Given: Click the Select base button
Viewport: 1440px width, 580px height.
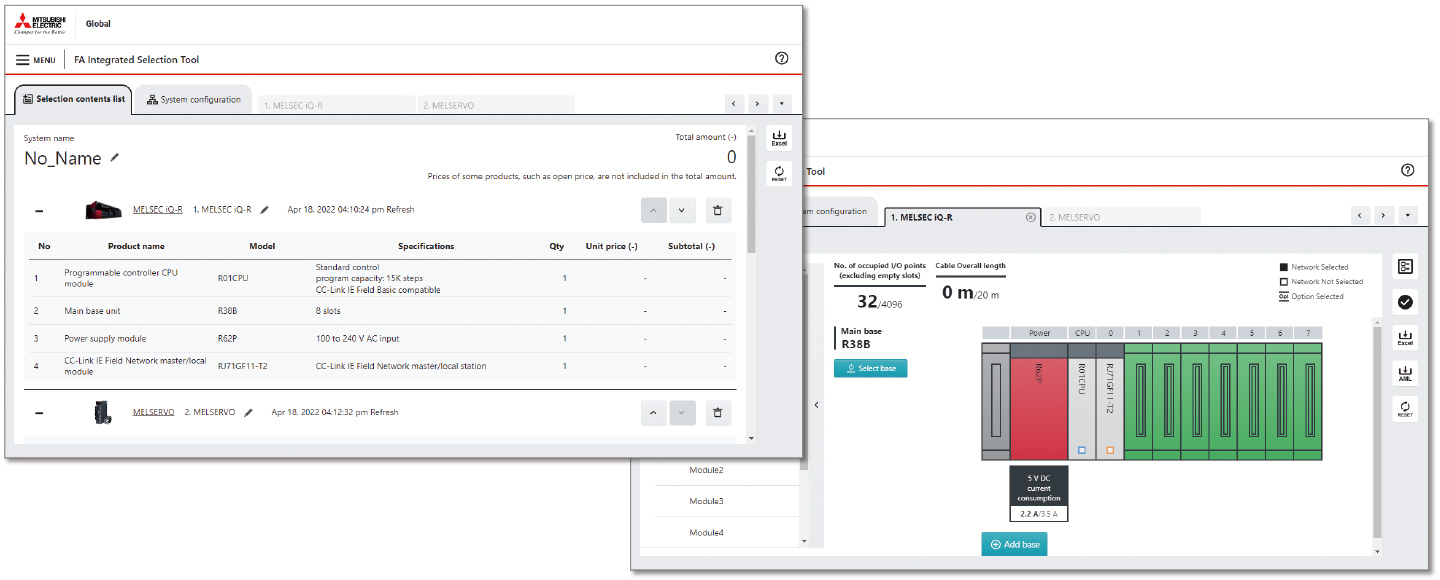Looking at the screenshot, I should coord(870,368).
